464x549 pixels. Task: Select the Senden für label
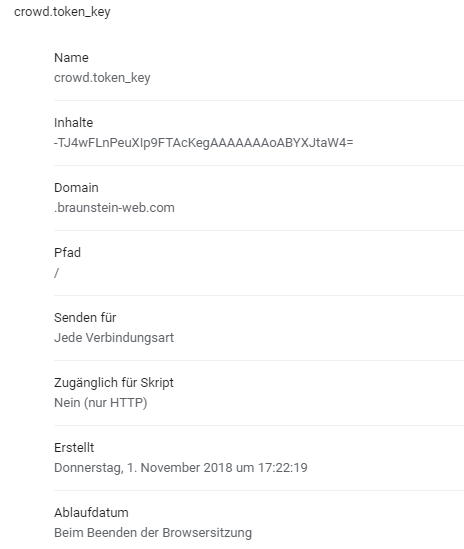[x=85, y=318]
